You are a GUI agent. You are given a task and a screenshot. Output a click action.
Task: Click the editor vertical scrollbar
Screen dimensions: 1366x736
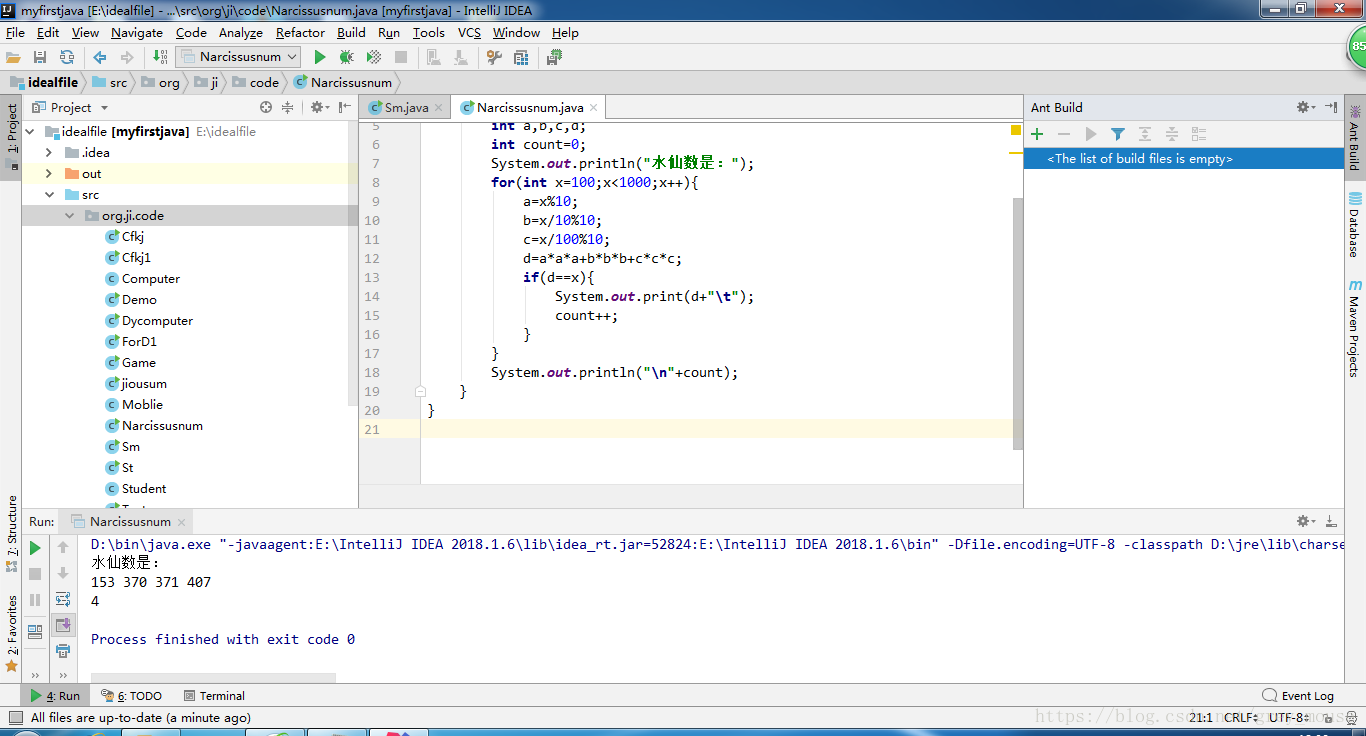point(1018,320)
